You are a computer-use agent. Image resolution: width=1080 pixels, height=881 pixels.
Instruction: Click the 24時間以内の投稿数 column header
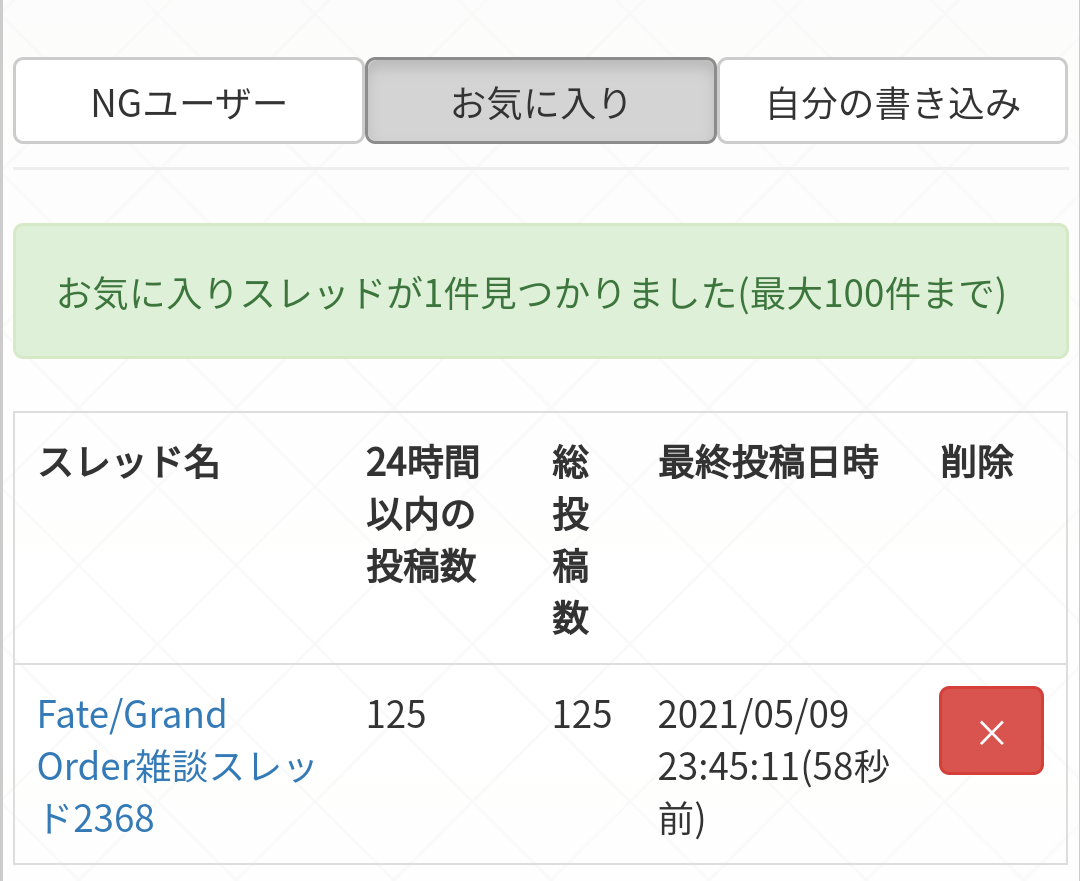422,515
